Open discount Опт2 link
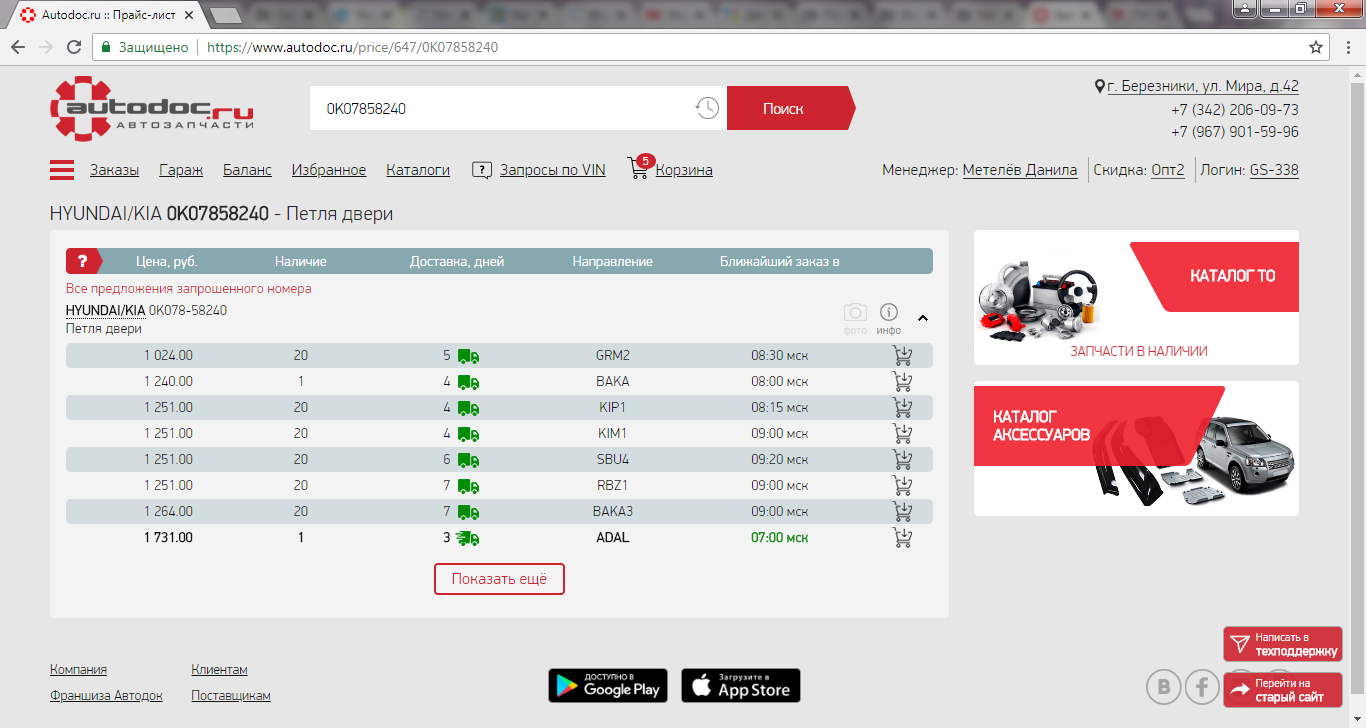1366x728 pixels. tap(1168, 170)
